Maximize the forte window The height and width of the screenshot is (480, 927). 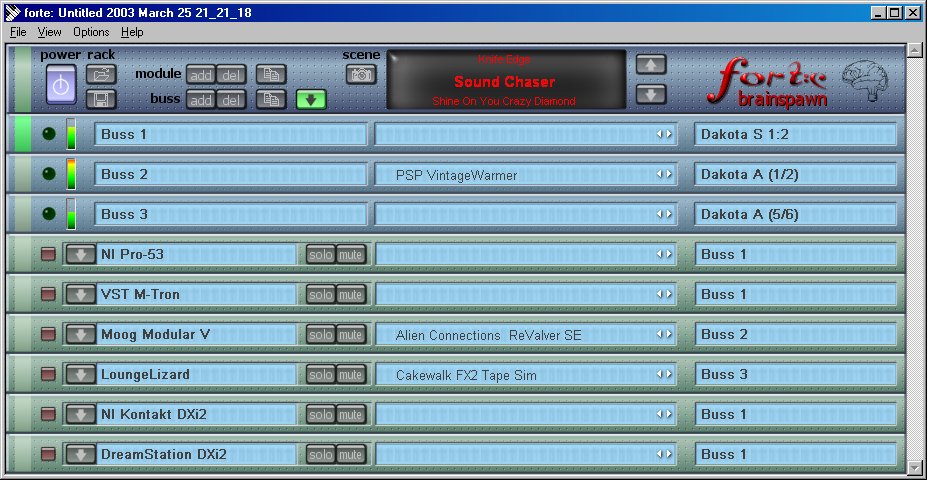[x=895, y=12]
